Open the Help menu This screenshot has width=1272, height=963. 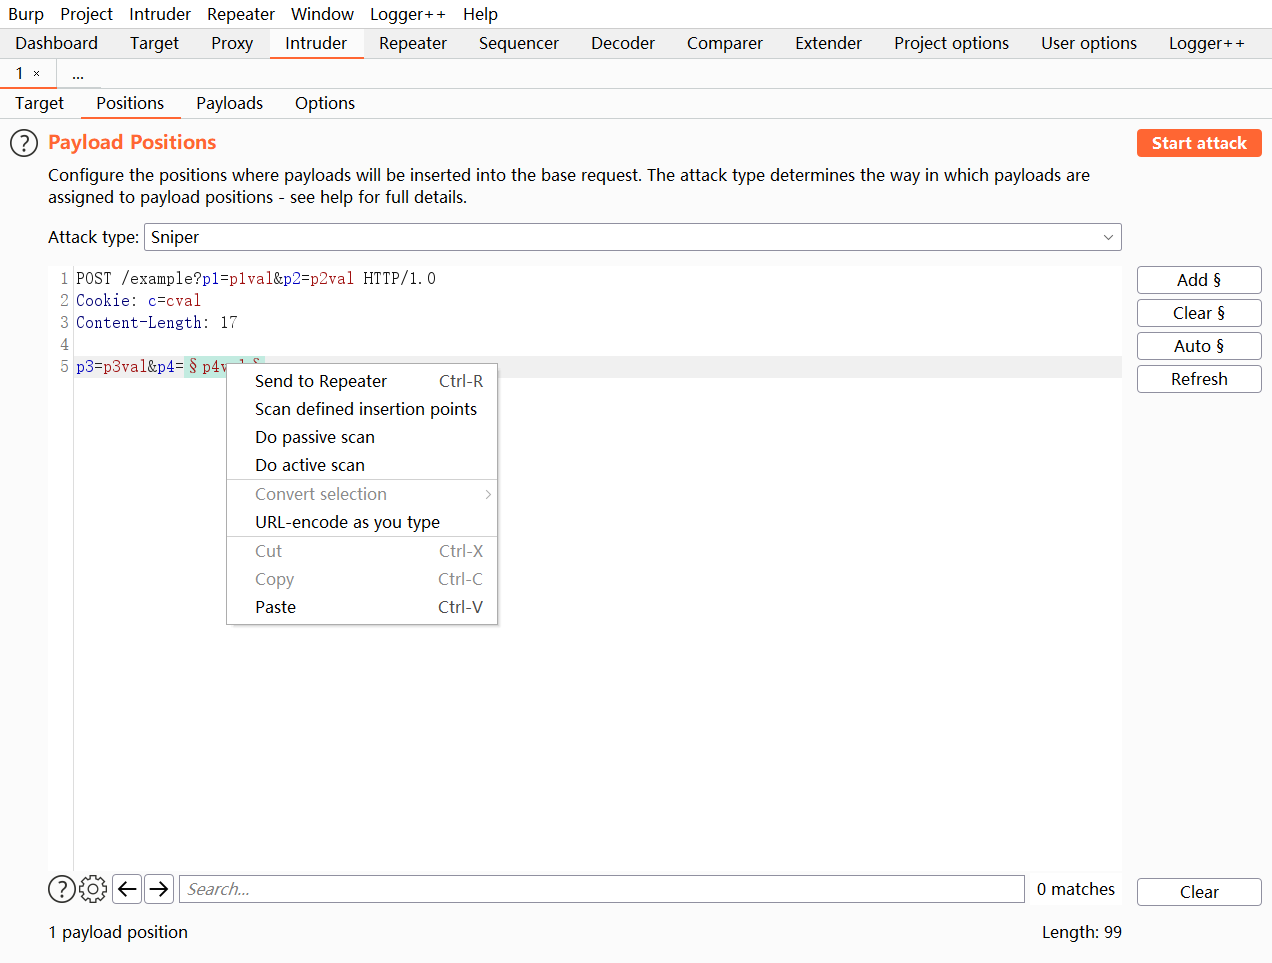[x=480, y=14]
